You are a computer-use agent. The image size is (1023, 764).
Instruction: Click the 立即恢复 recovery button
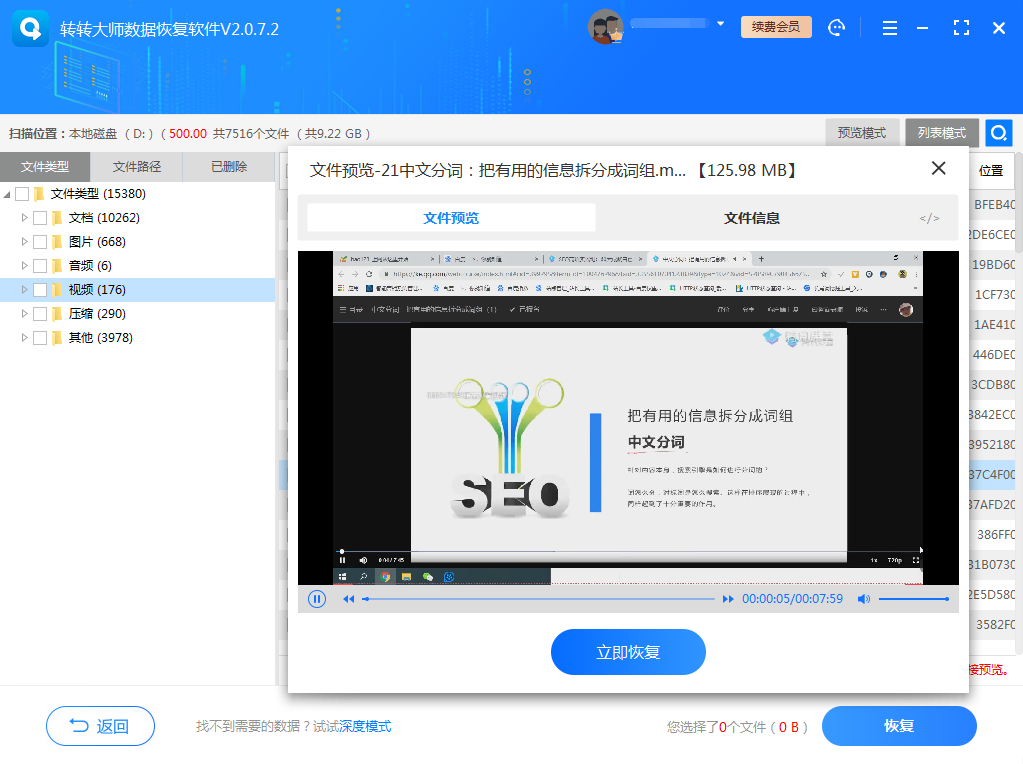click(628, 651)
